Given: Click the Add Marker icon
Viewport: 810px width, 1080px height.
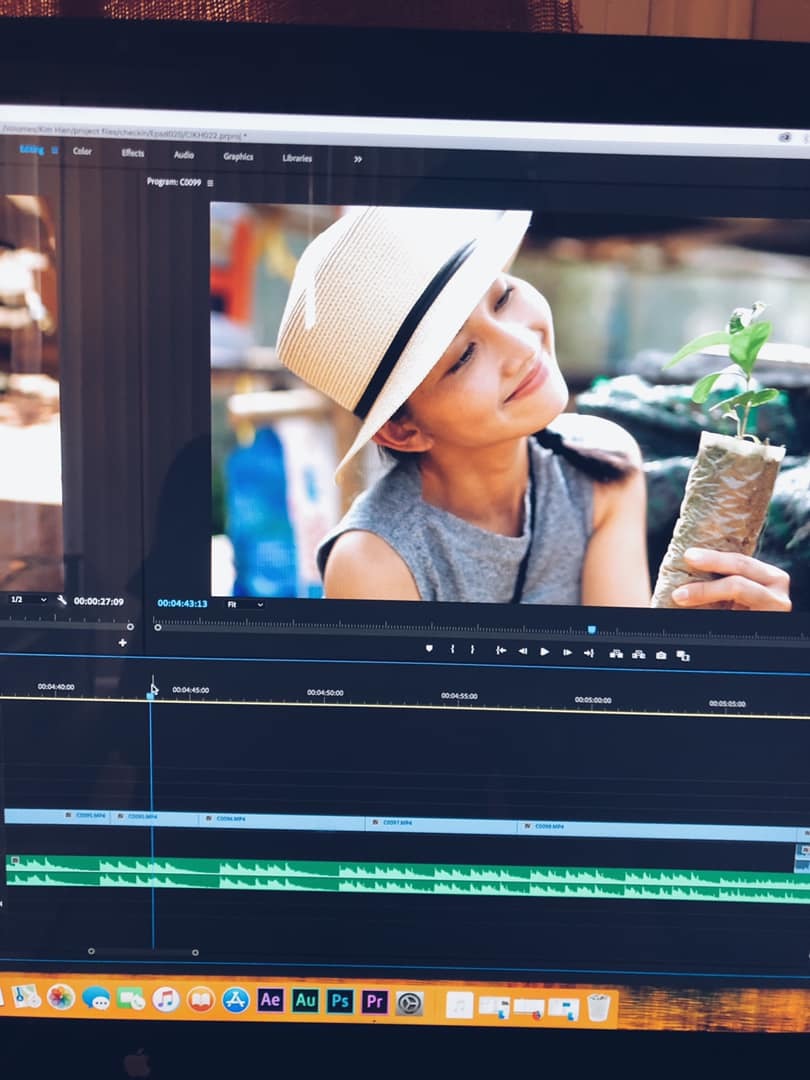Looking at the screenshot, I should pyautogui.click(x=429, y=649).
